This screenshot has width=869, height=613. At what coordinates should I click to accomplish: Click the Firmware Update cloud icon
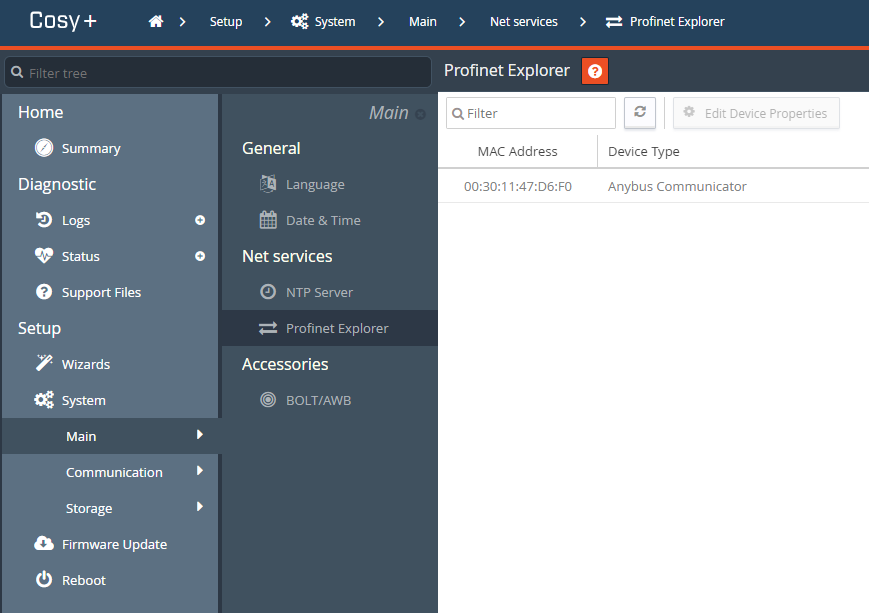tap(44, 543)
